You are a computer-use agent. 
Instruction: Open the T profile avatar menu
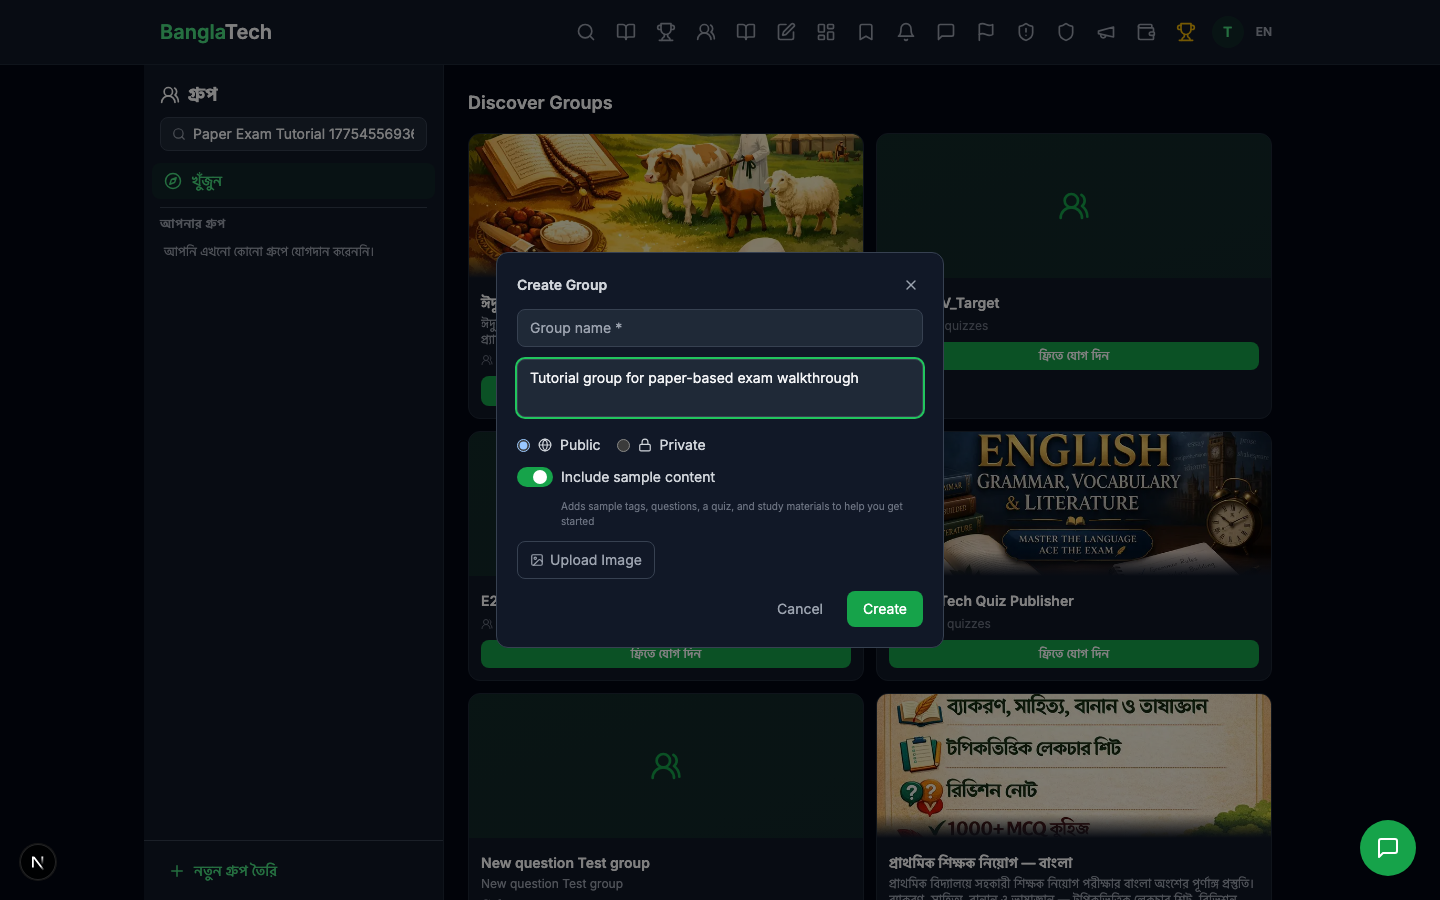[x=1227, y=32]
